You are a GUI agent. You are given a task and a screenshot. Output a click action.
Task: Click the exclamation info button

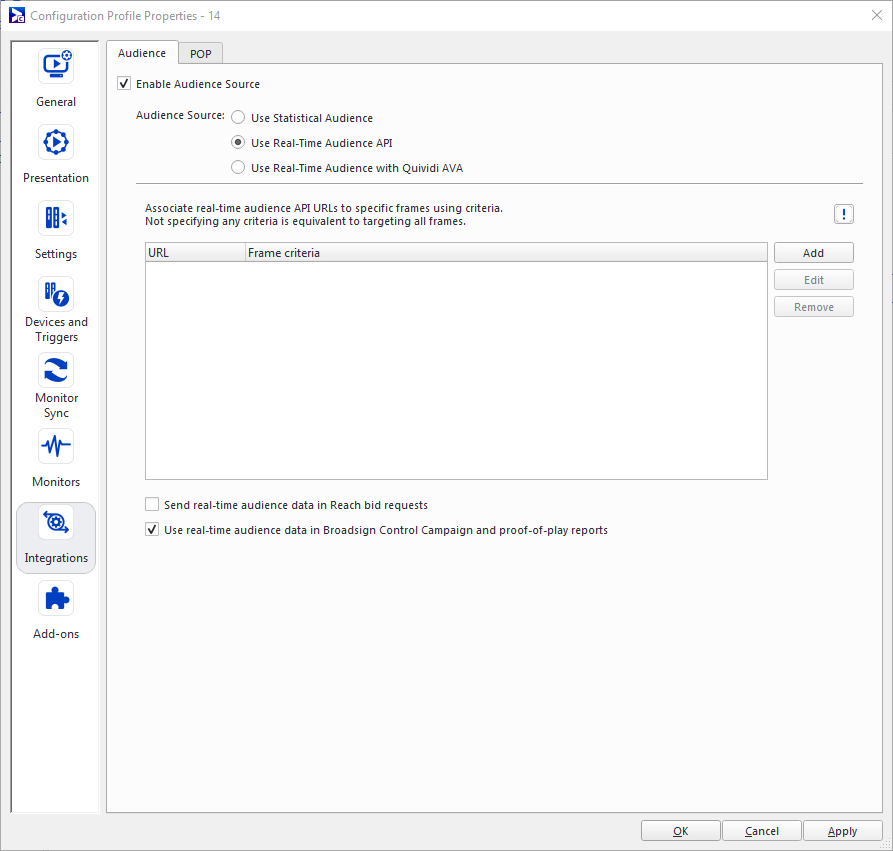coord(844,214)
